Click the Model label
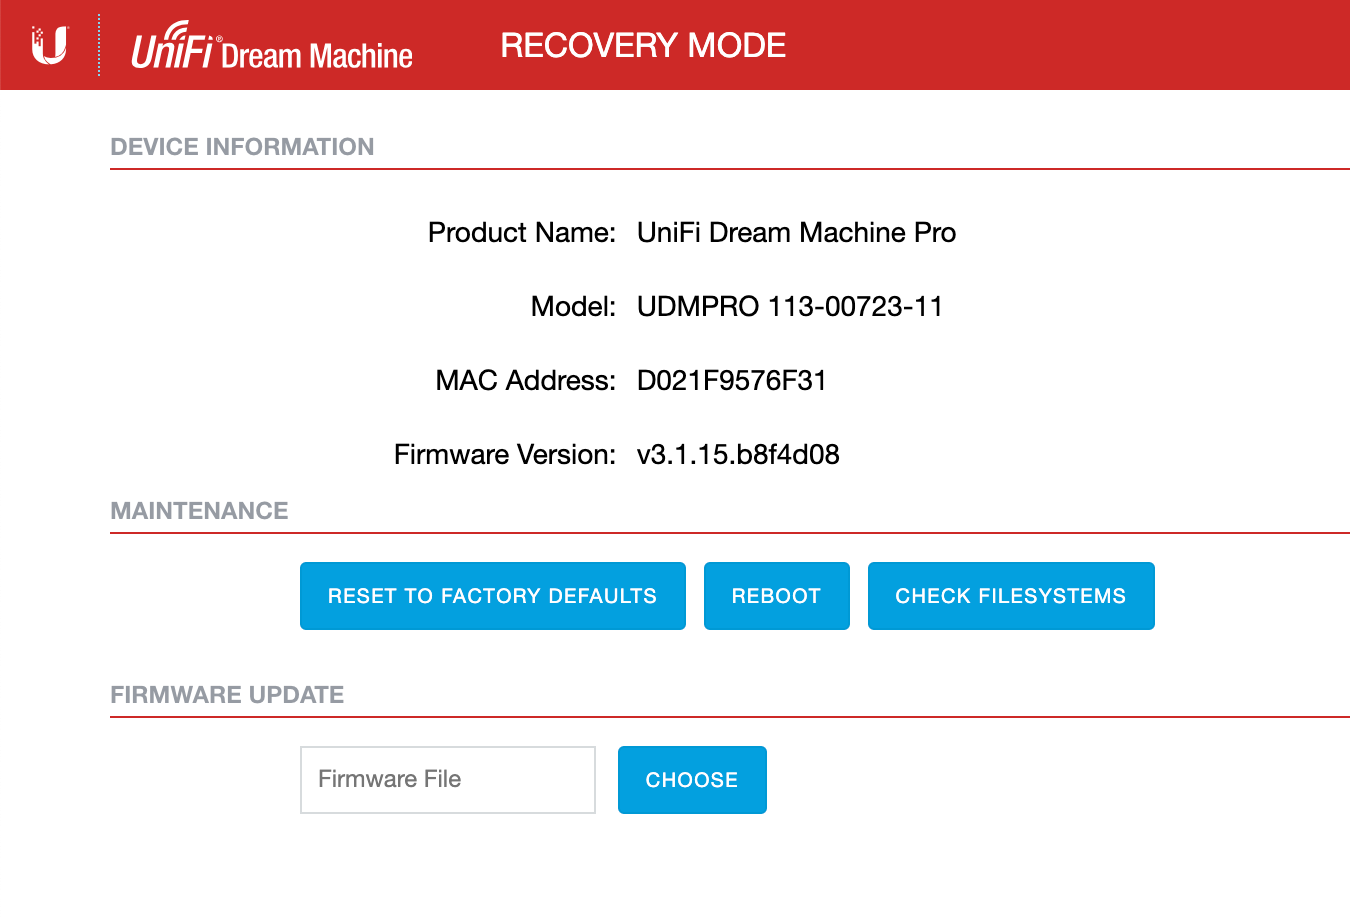Screen dimensions: 1350x918 573,307
